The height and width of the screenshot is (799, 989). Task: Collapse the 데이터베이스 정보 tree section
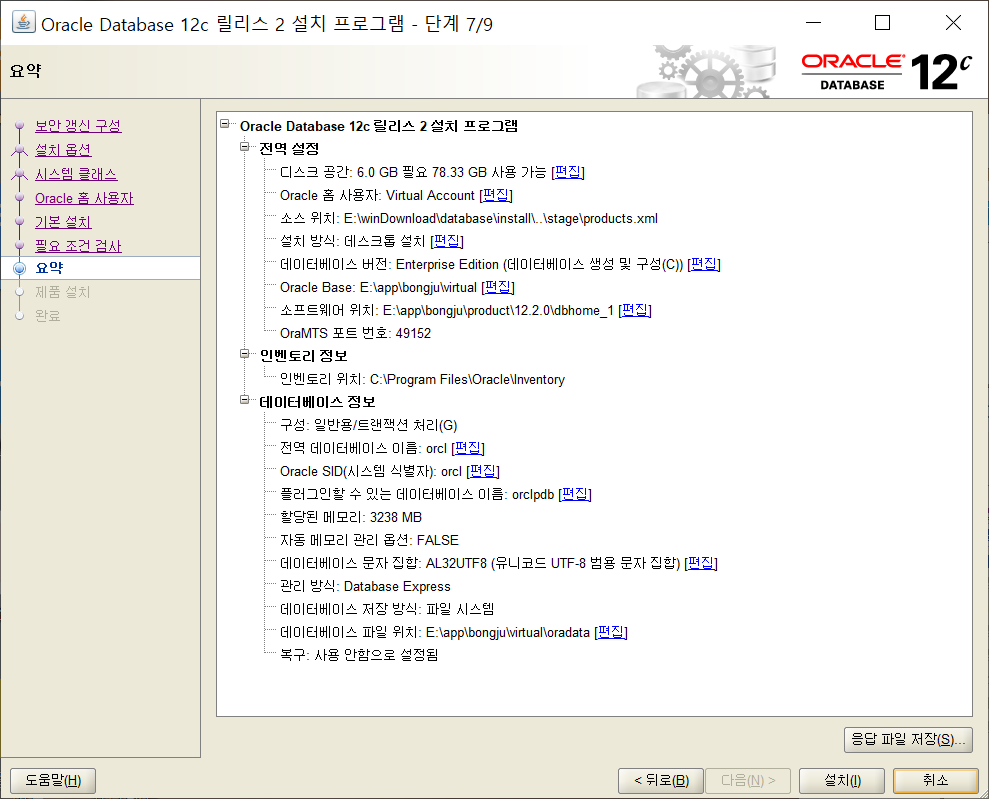click(x=245, y=400)
